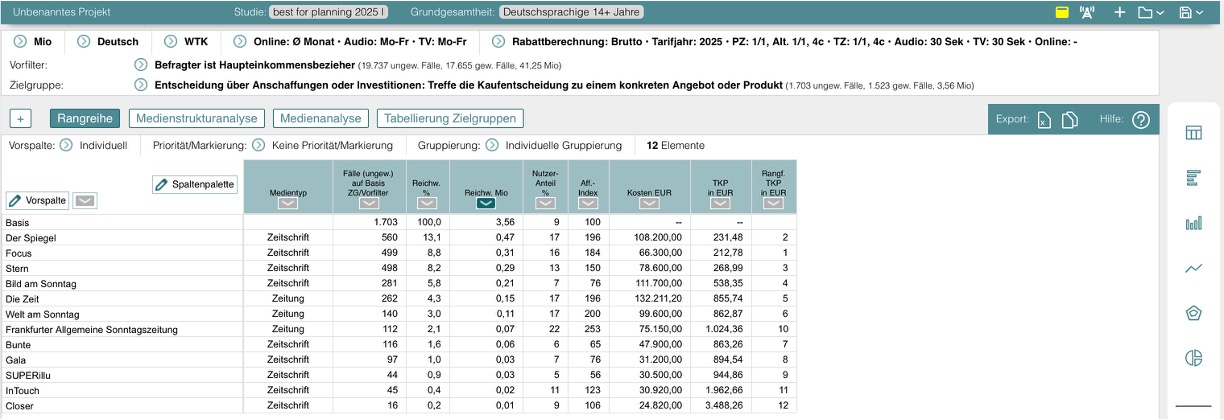Open the Vorspalte Individuell arrow

pos(66,145)
